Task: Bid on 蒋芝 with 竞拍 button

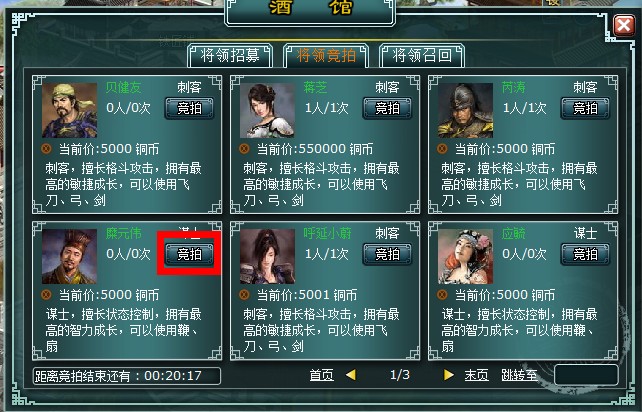Action: click(387, 108)
